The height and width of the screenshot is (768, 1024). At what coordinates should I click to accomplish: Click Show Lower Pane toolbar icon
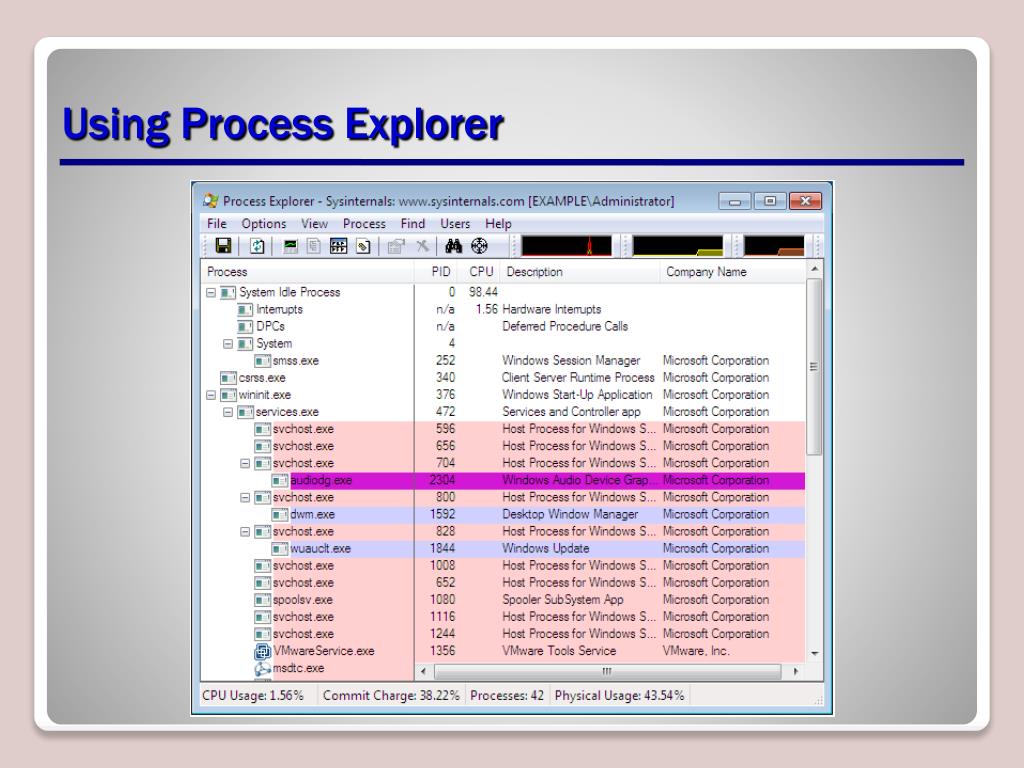[x=338, y=246]
